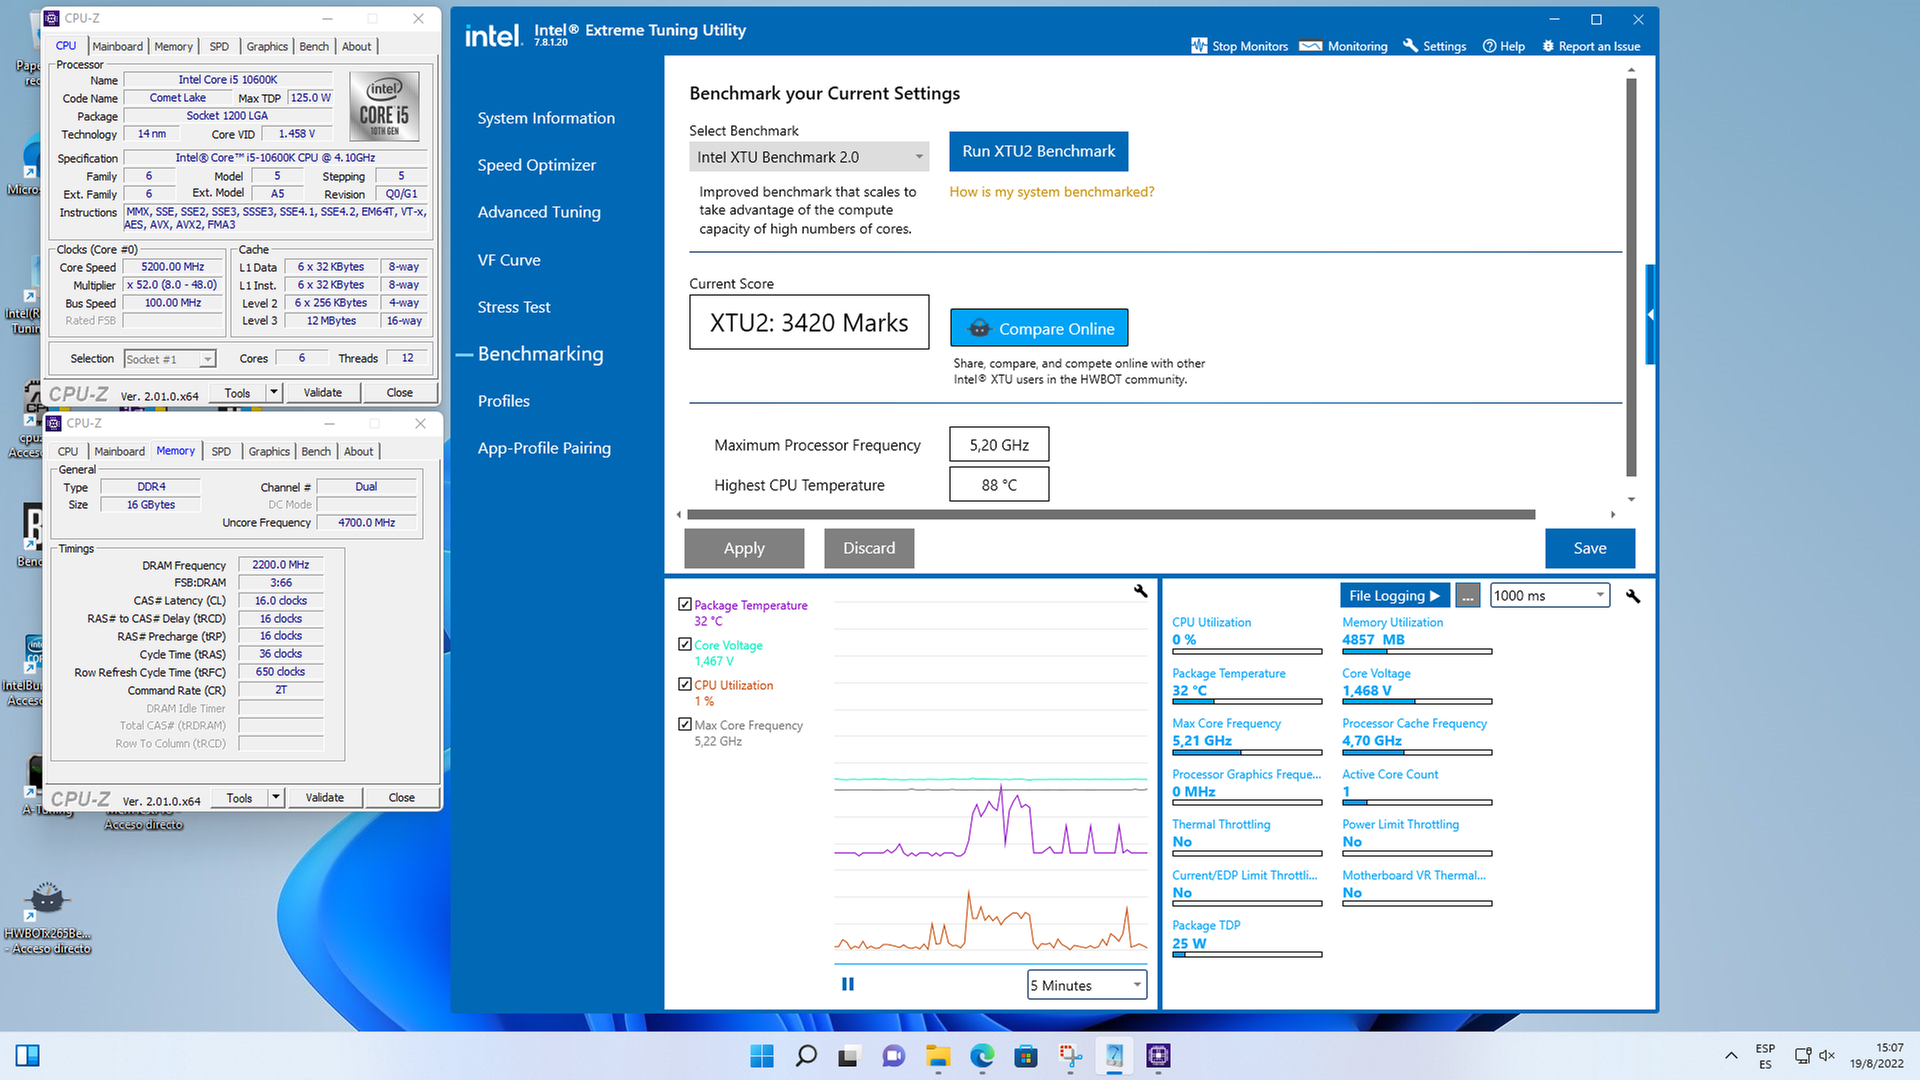Click the XTU2: 3420 Marks score box
The image size is (1920, 1080).
click(x=809, y=322)
